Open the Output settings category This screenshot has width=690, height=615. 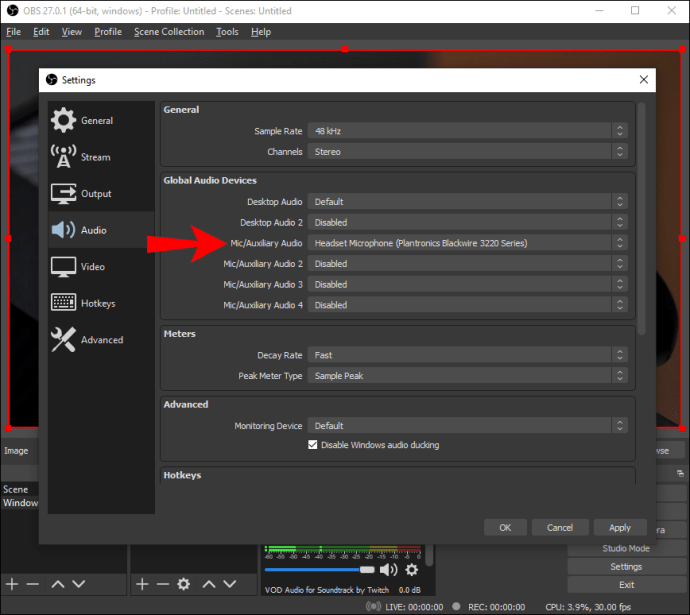click(101, 193)
